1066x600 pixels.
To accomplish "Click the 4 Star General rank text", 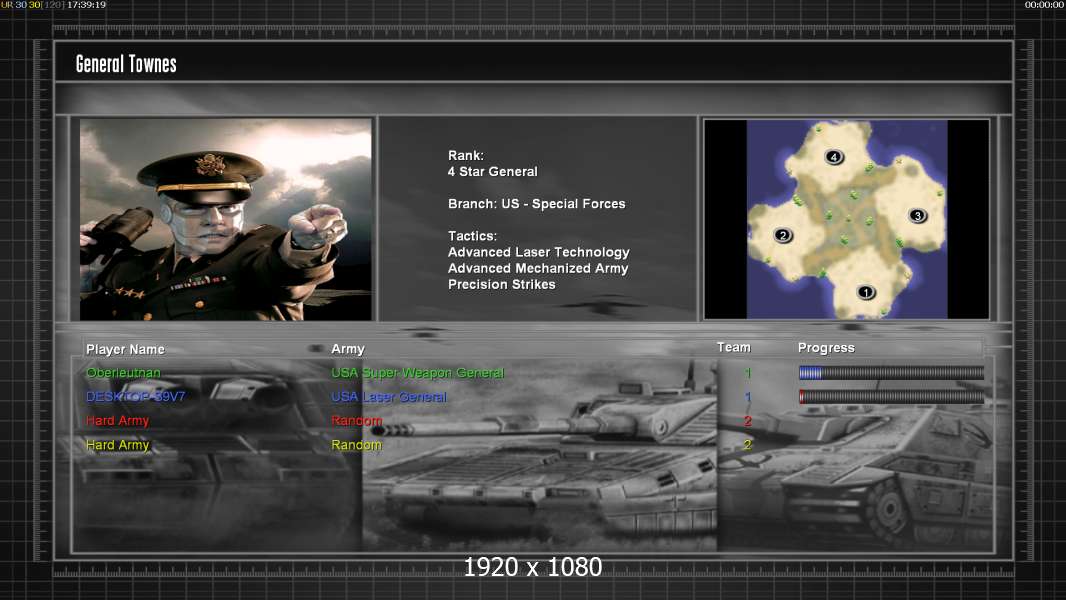I will 492,171.
